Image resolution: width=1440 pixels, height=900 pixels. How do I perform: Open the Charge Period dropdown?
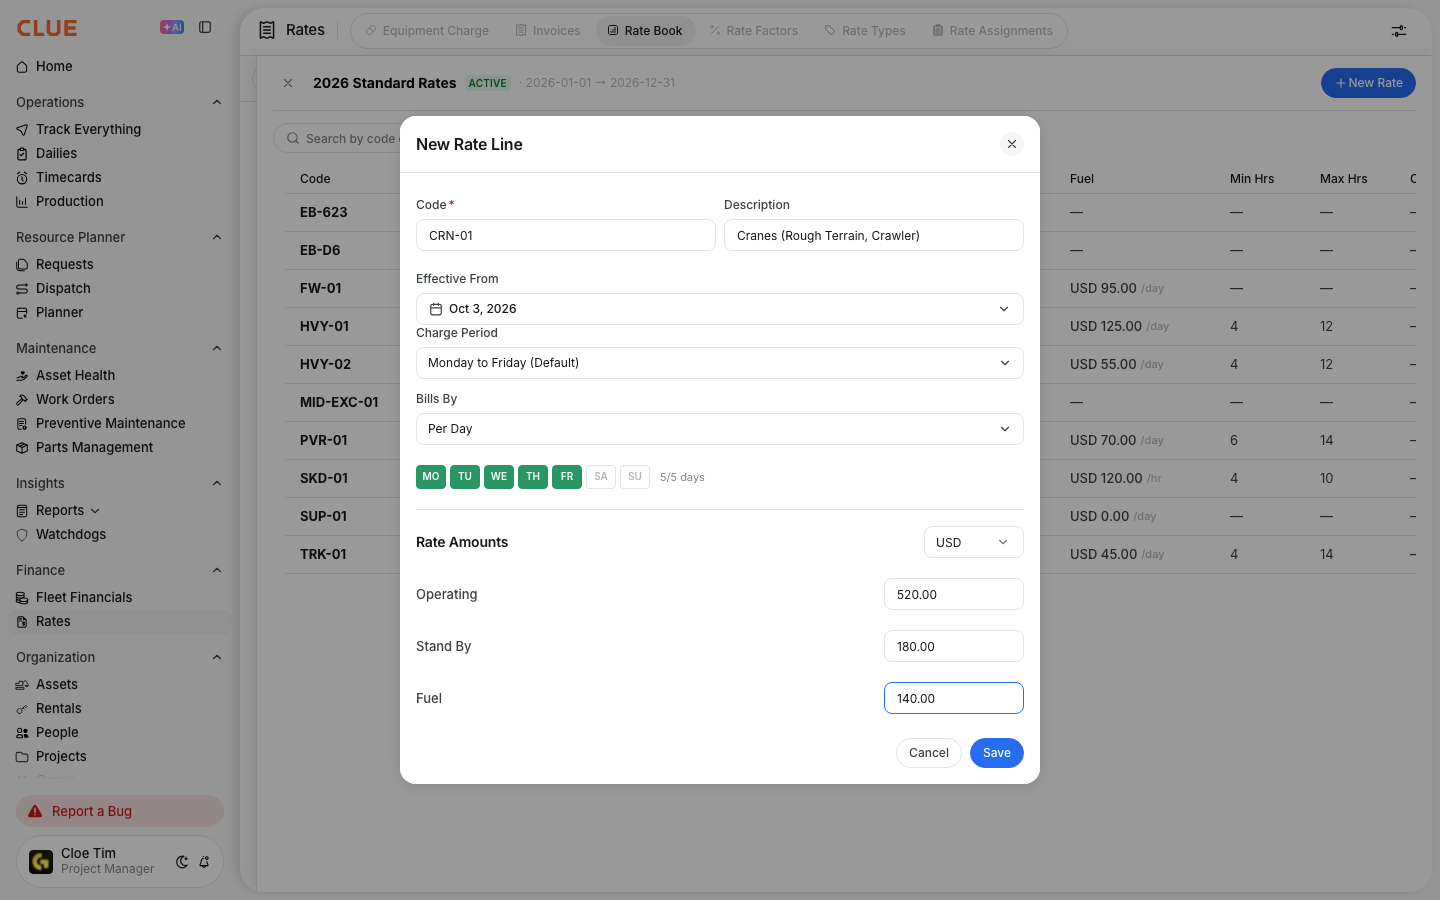click(720, 363)
